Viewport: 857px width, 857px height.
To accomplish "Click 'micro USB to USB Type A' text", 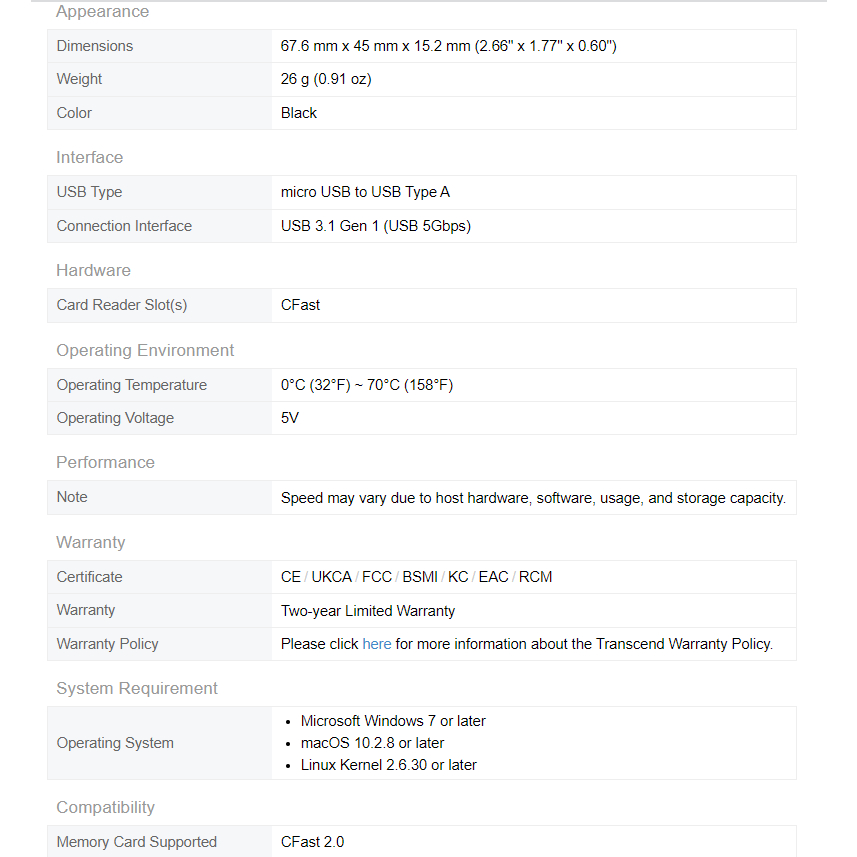I will [365, 192].
